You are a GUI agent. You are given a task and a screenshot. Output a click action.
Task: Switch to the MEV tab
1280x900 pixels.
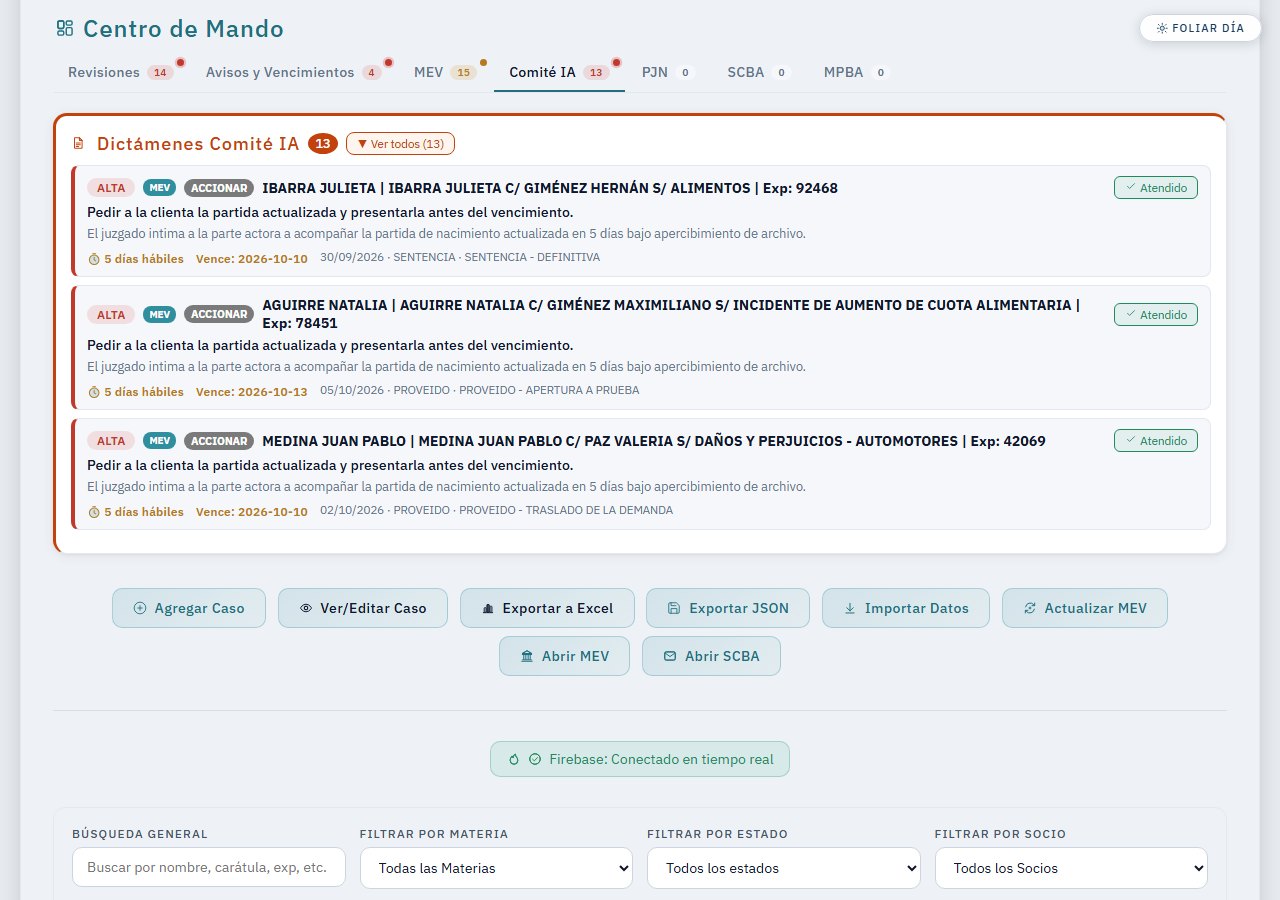(446, 72)
